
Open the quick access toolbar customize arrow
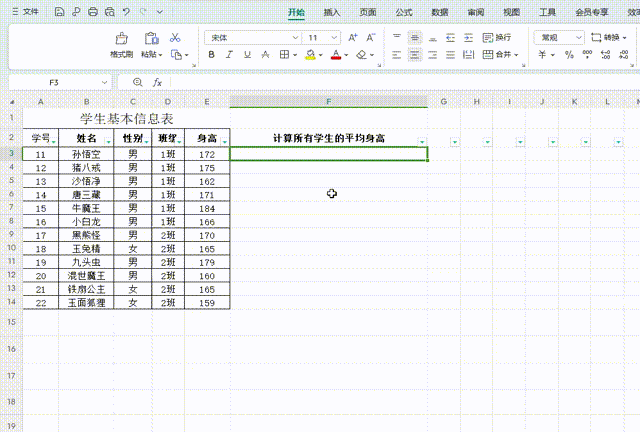click(160, 12)
